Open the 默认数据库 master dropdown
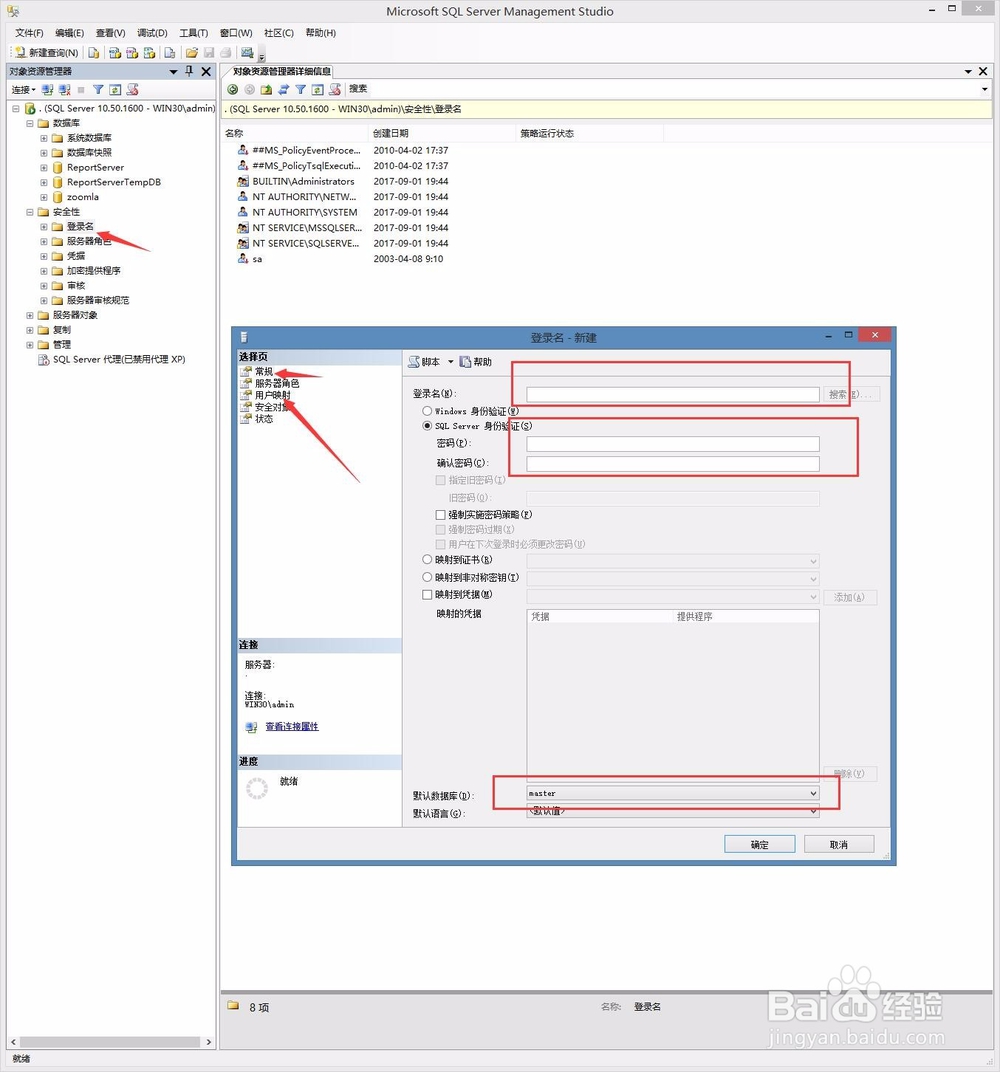Screen dimensions: 1000x1072 (813, 794)
